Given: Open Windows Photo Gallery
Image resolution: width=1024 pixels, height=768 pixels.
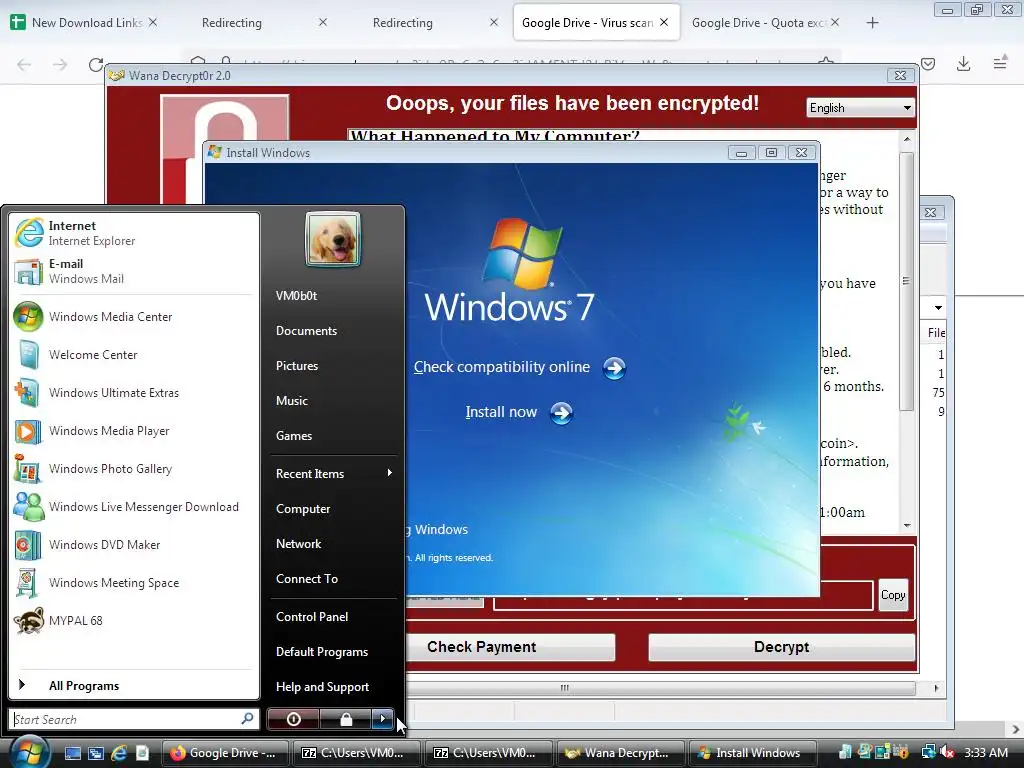Looking at the screenshot, I should 134,469.
